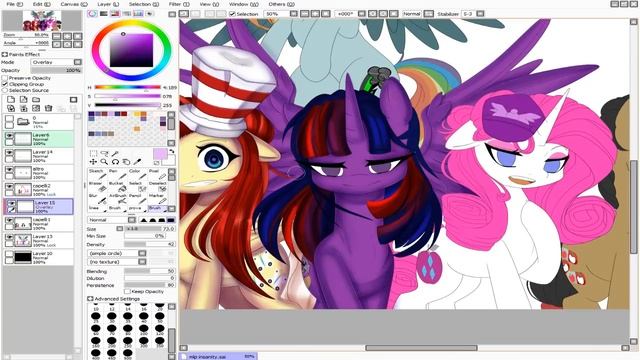The image size is (640, 360).
Task: Open the Selection menu
Action: [144, 4]
